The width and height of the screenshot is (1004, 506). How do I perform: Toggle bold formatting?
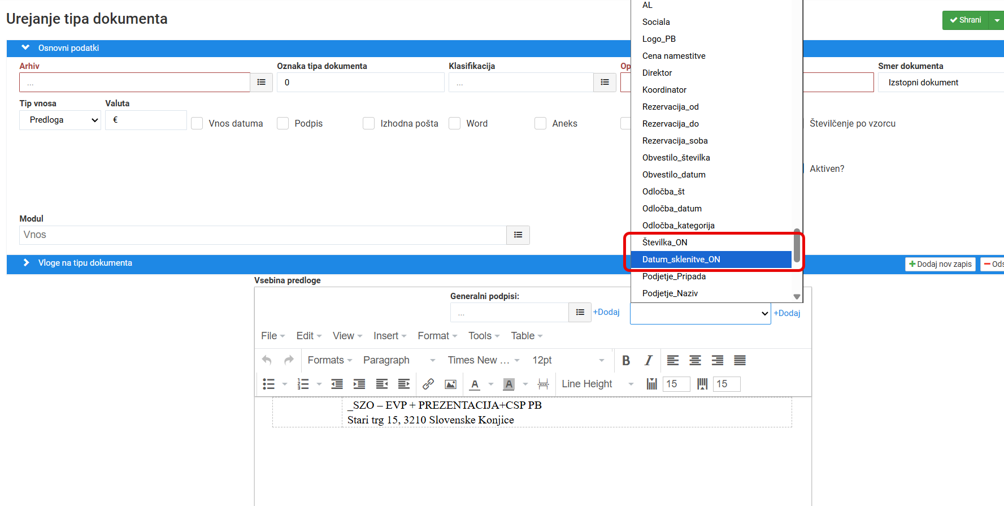click(x=626, y=360)
